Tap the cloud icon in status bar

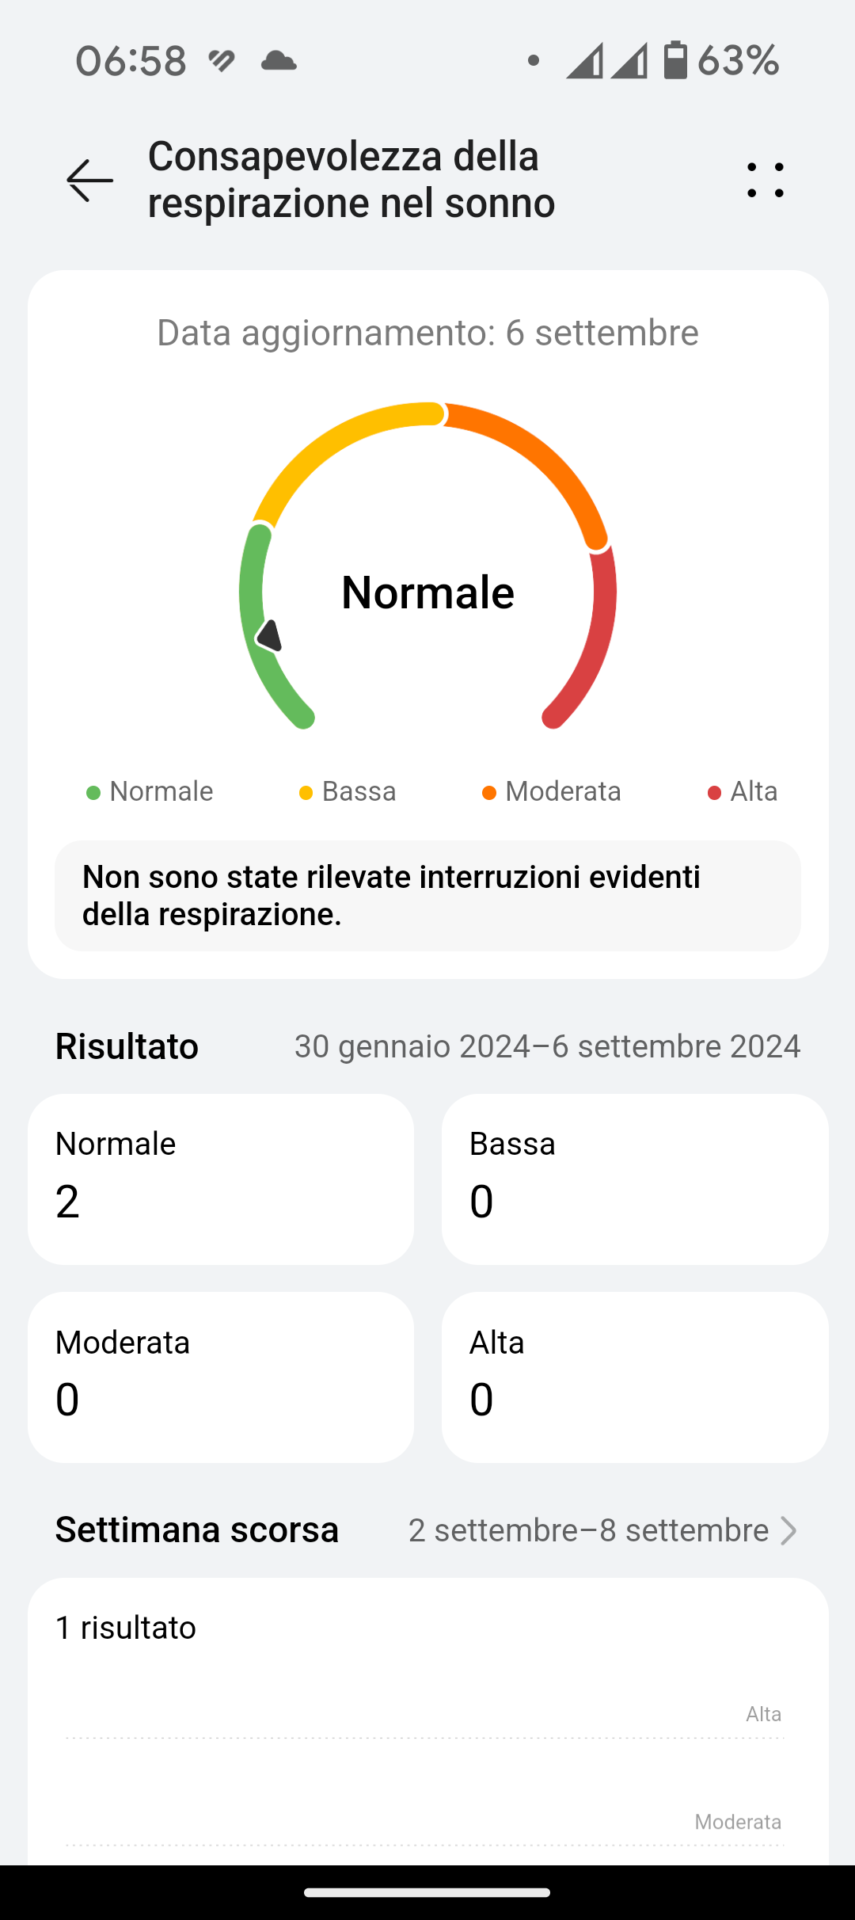click(278, 61)
